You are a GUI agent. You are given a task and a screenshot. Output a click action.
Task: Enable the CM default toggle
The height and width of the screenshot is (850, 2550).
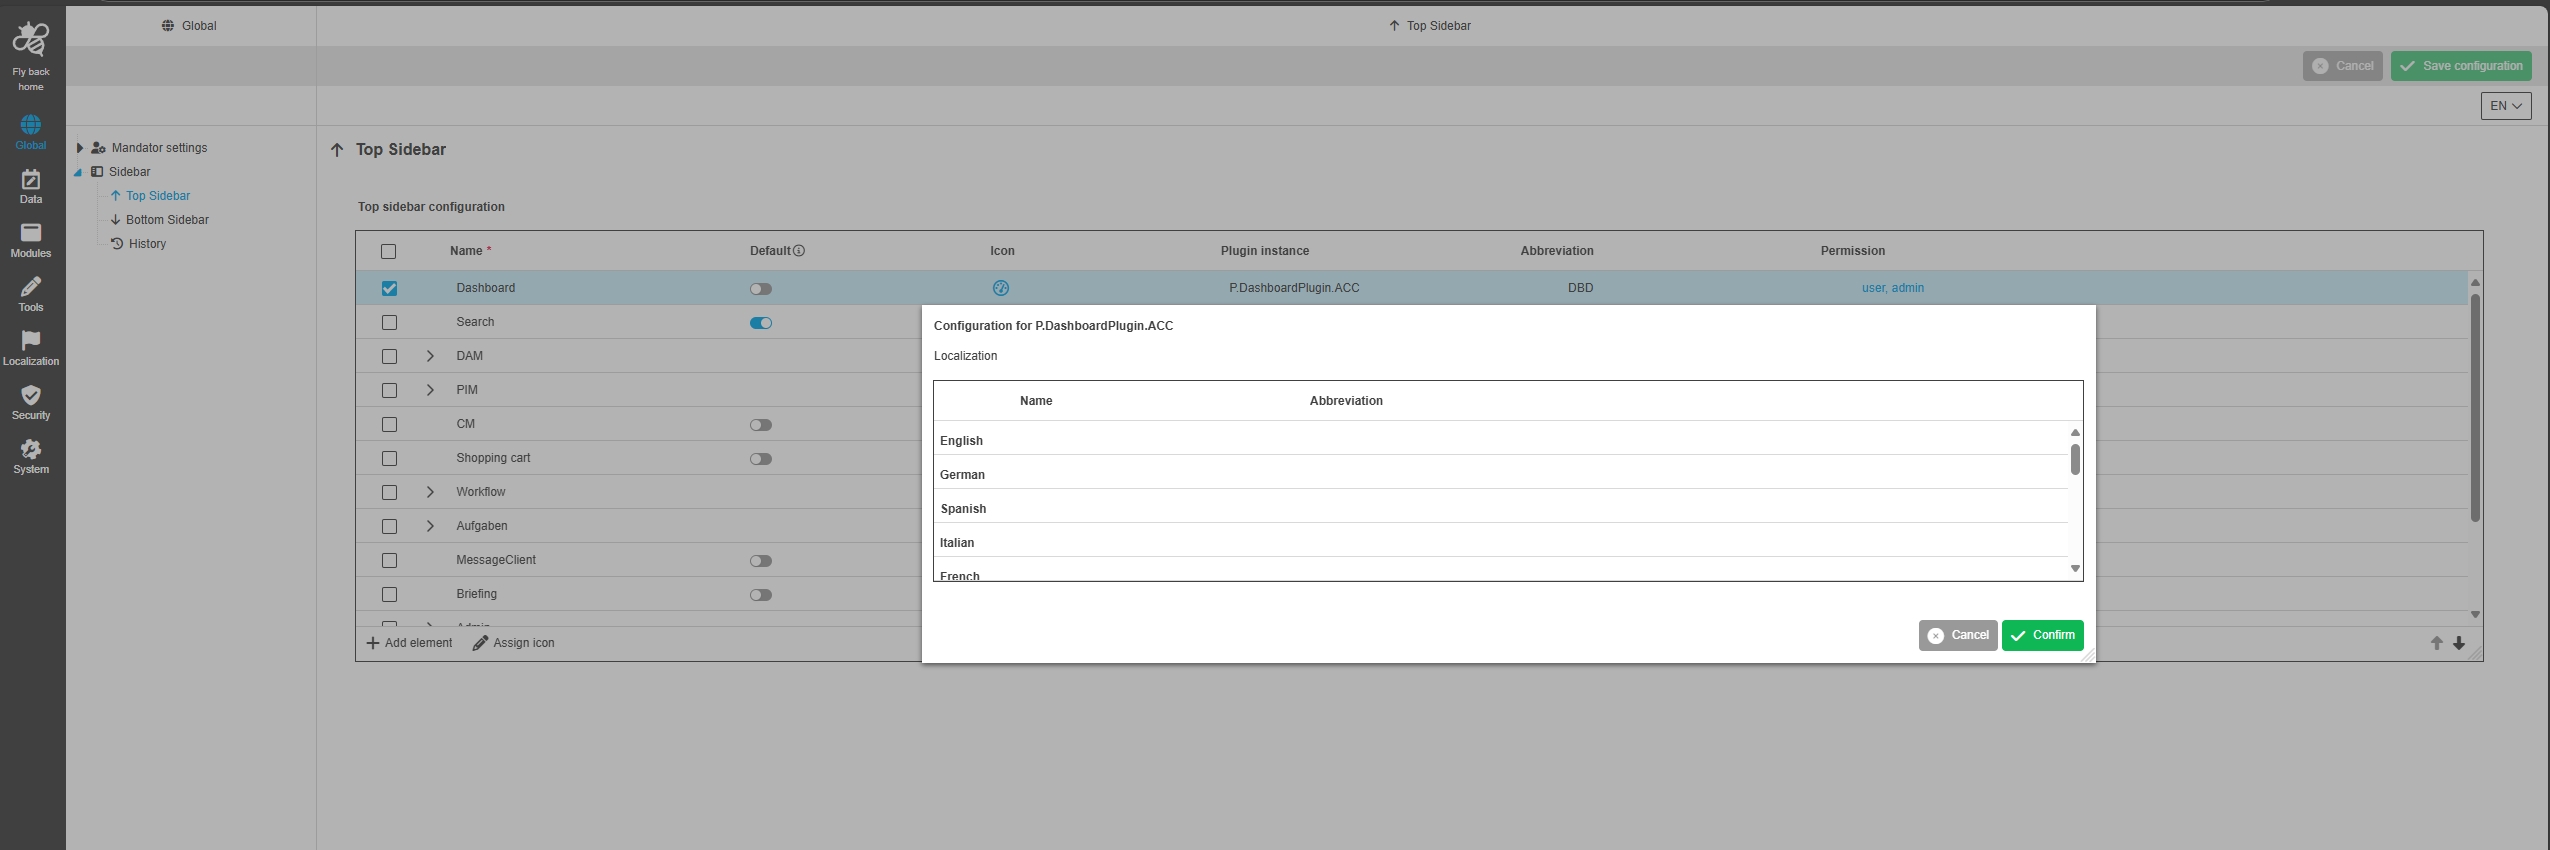point(761,425)
